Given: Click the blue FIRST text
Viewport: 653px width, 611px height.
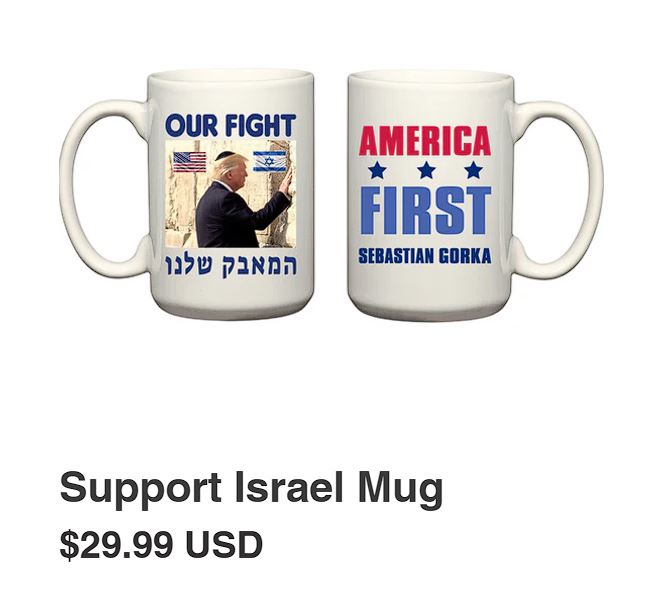Looking at the screenshot, I should [x=425, y=210].
